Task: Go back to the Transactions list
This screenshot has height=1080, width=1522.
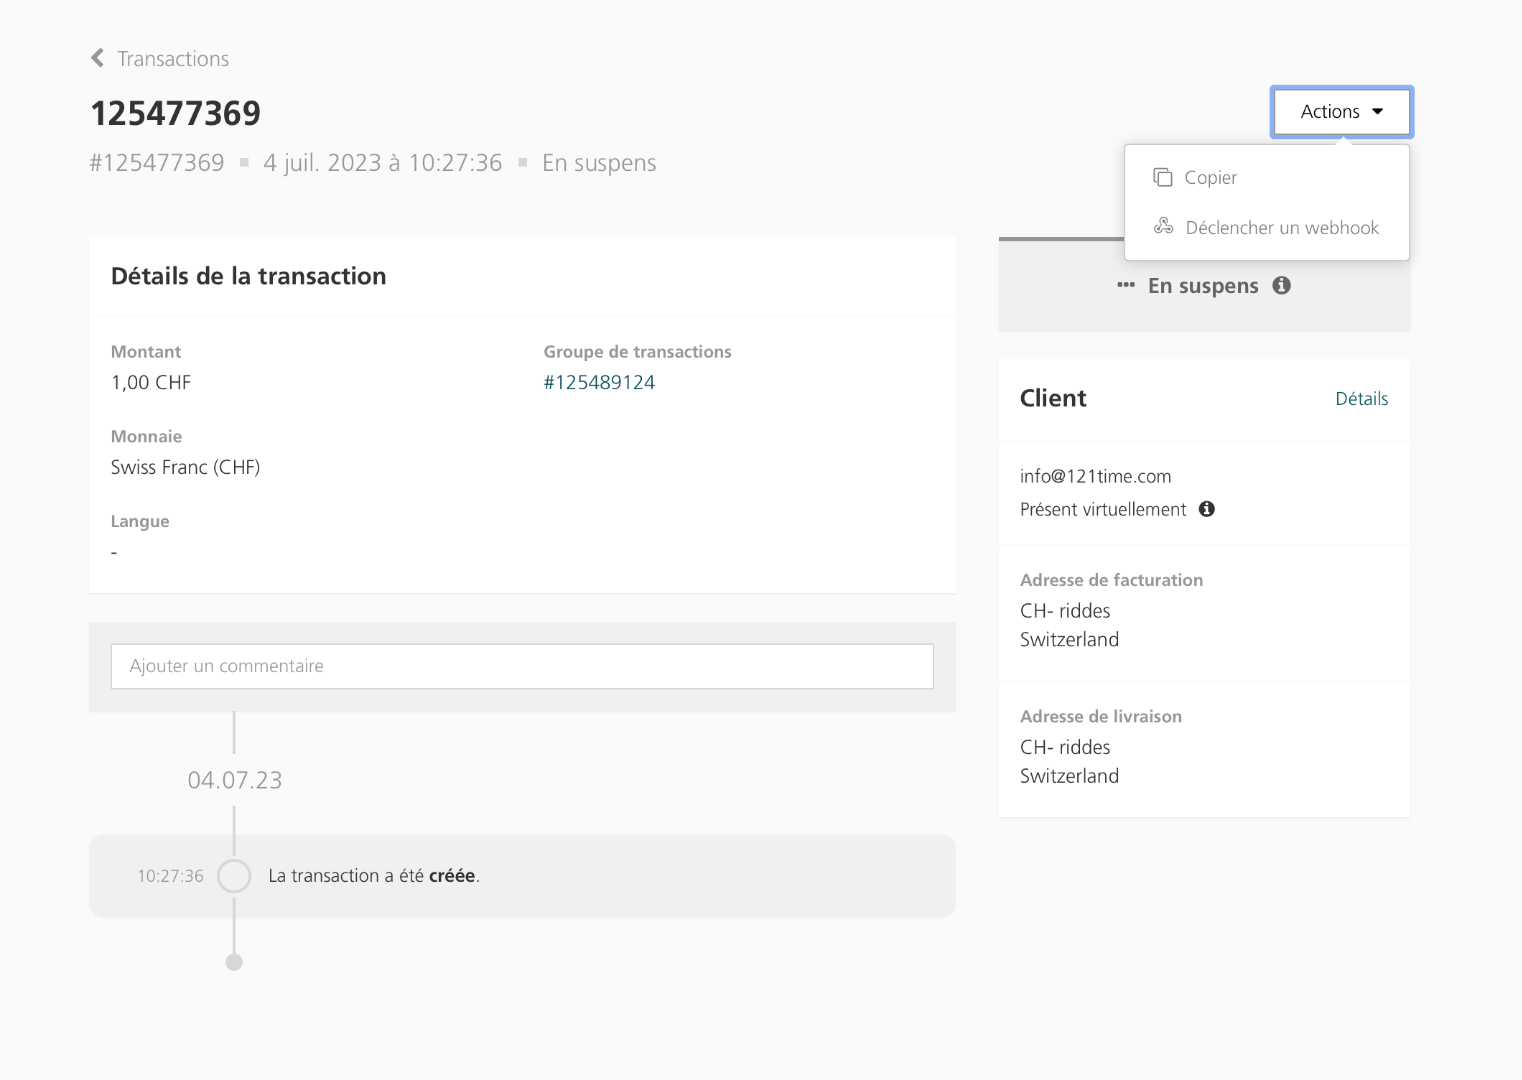Action: (173, 59)
